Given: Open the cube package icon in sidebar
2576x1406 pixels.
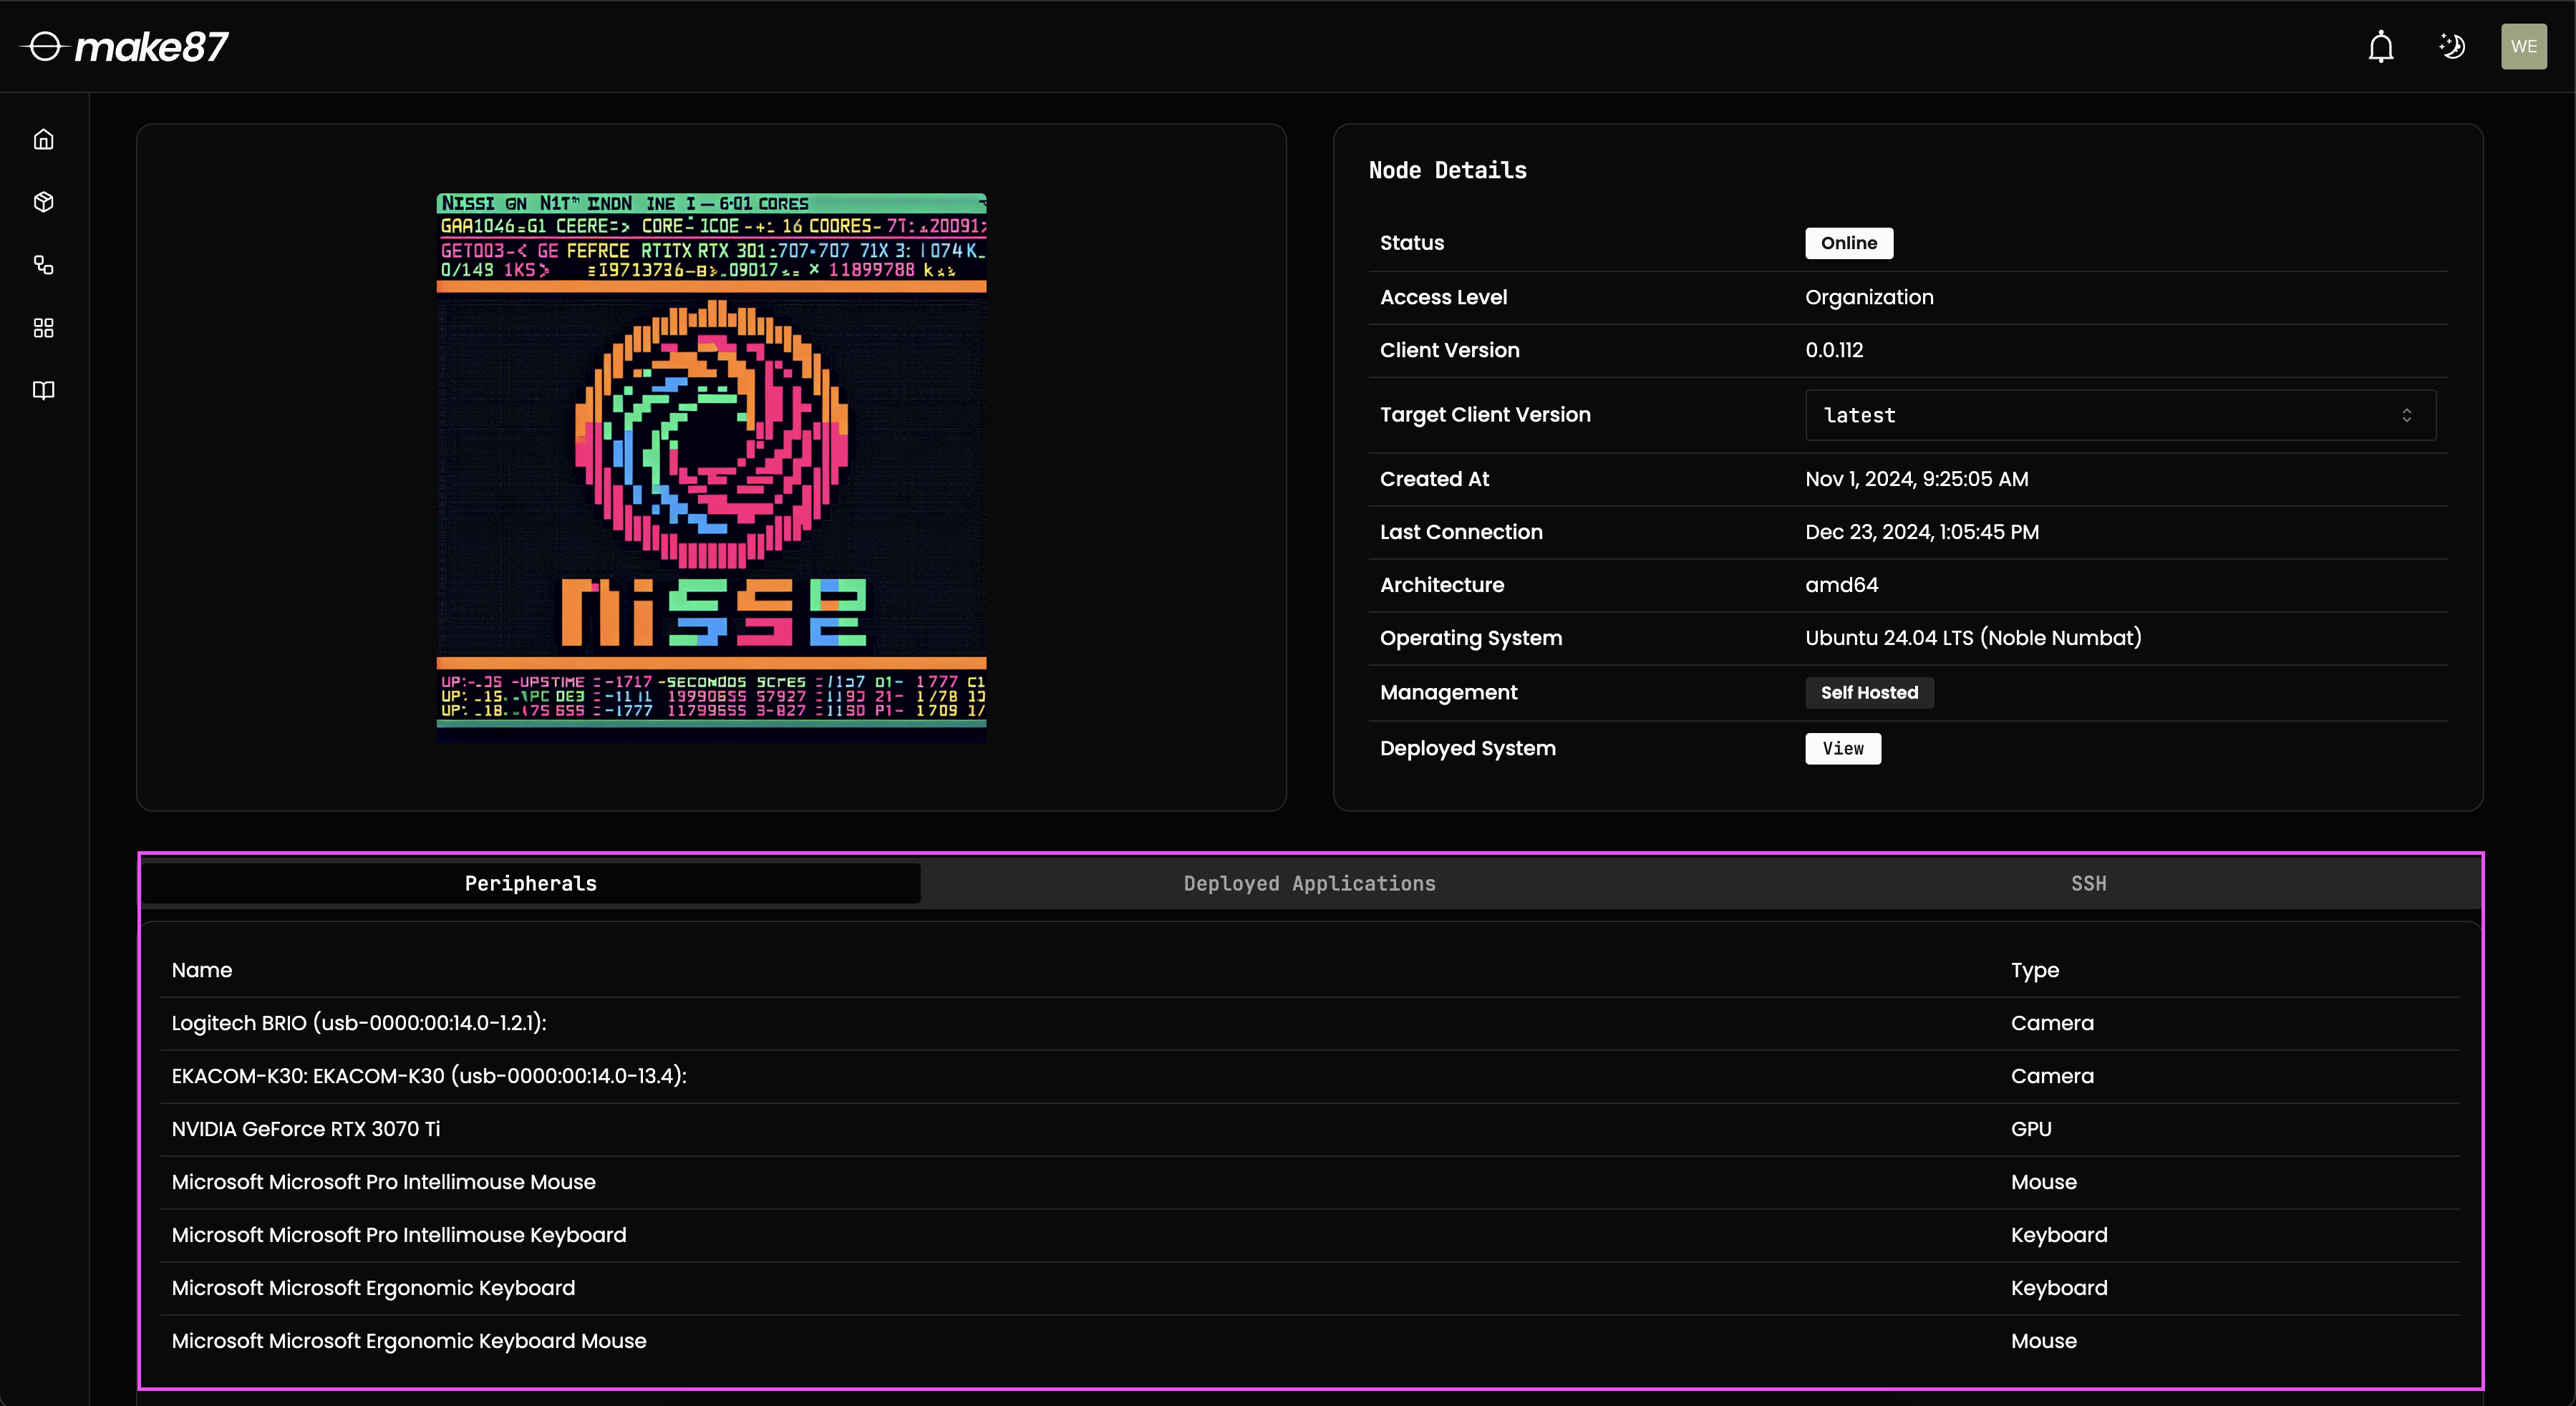Looking at the screenshot, I should click(43, 202).
